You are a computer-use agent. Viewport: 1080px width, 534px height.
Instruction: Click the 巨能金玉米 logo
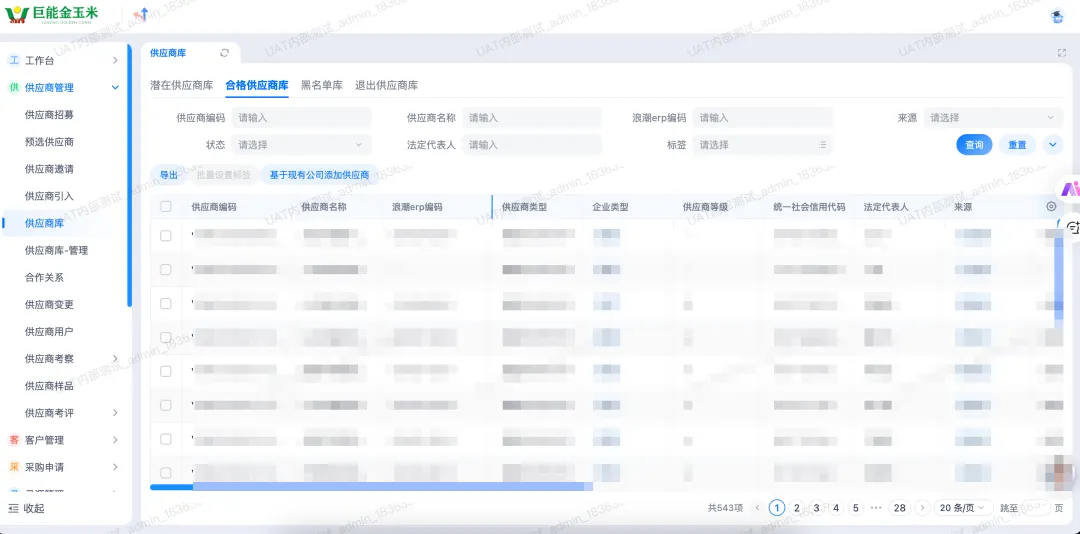coord(52,14)
